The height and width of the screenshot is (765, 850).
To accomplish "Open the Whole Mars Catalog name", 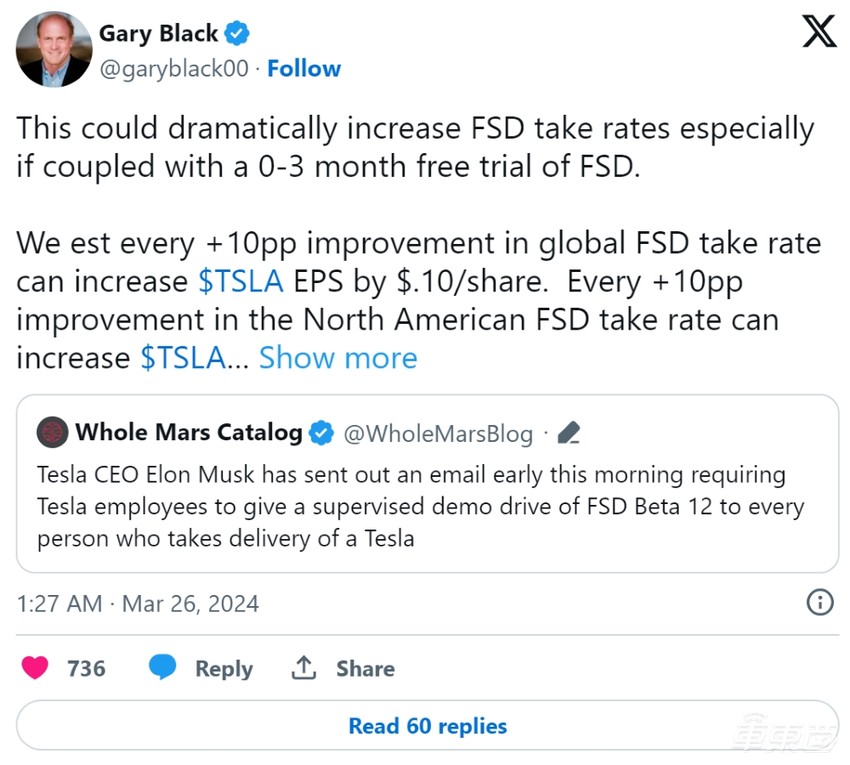I will coord(189,432).
